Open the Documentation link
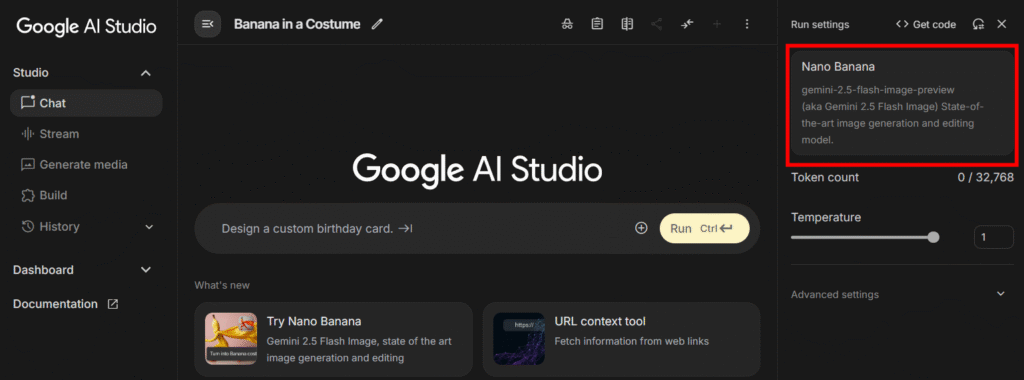Image resolution: width=1024 pixels, height=380 pixels. 66,304
